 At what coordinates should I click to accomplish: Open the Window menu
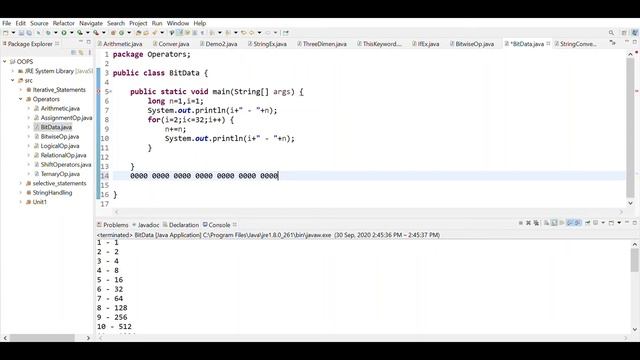tap(178, 23)
